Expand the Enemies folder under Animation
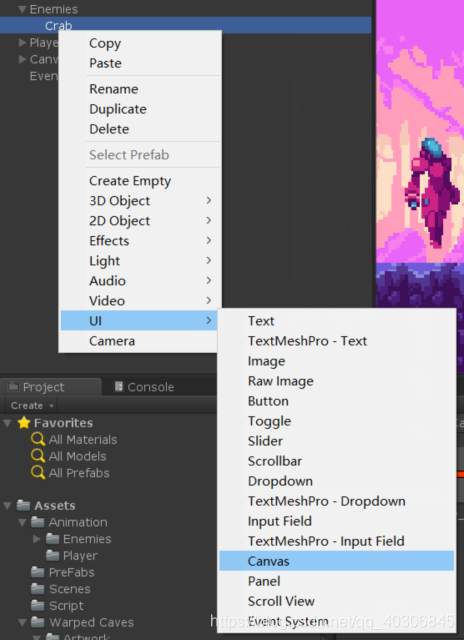 point(37,539)
